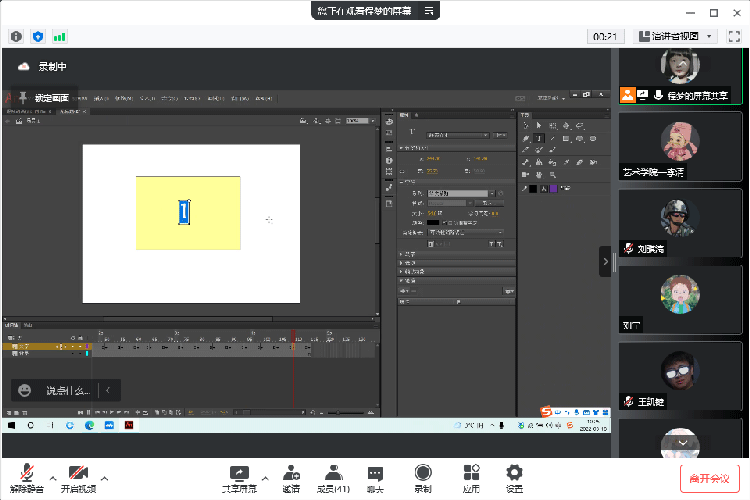Click the red leave meeting button

710,478
